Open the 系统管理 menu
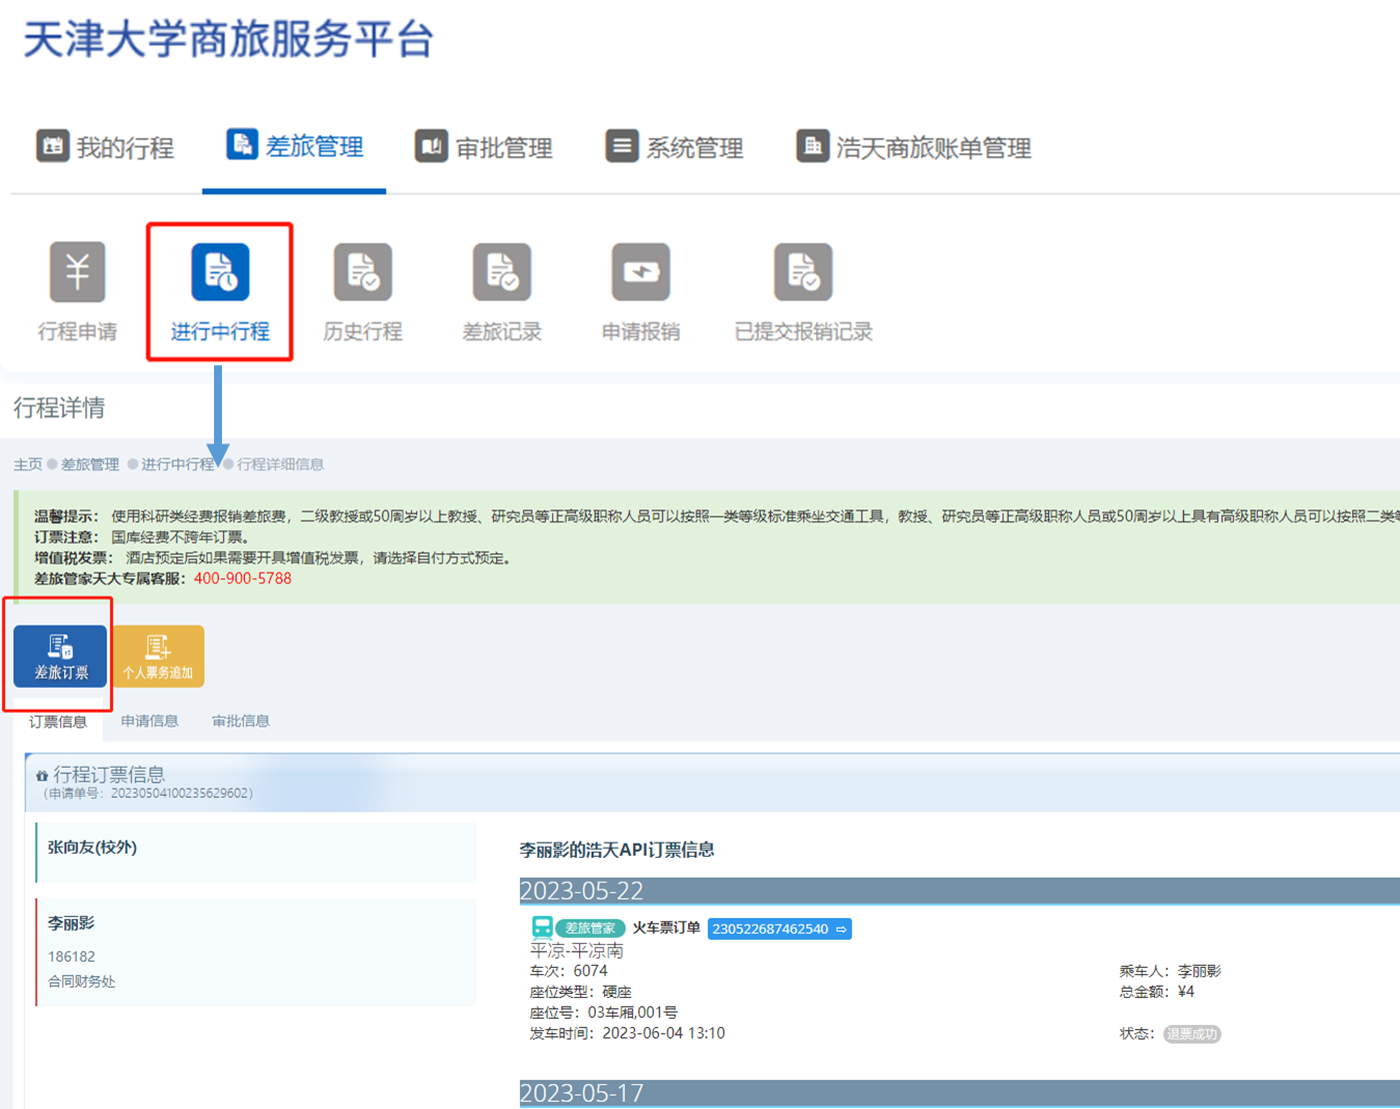Screen dimensions: 1400x1109 674,148
